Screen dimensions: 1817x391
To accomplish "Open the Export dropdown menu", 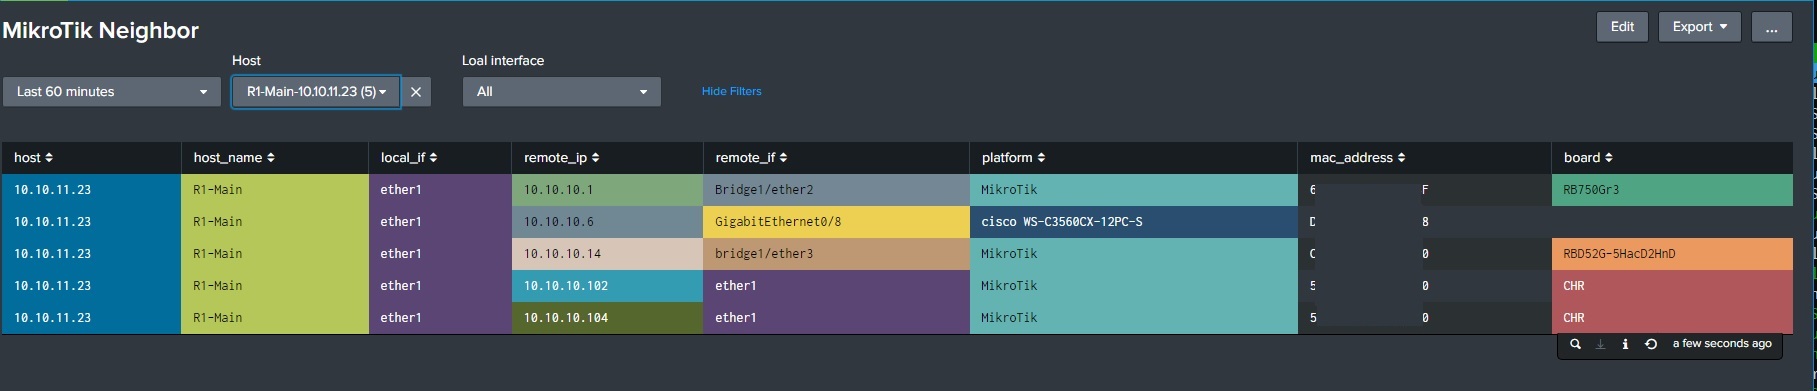I will tap(1700, 27).
